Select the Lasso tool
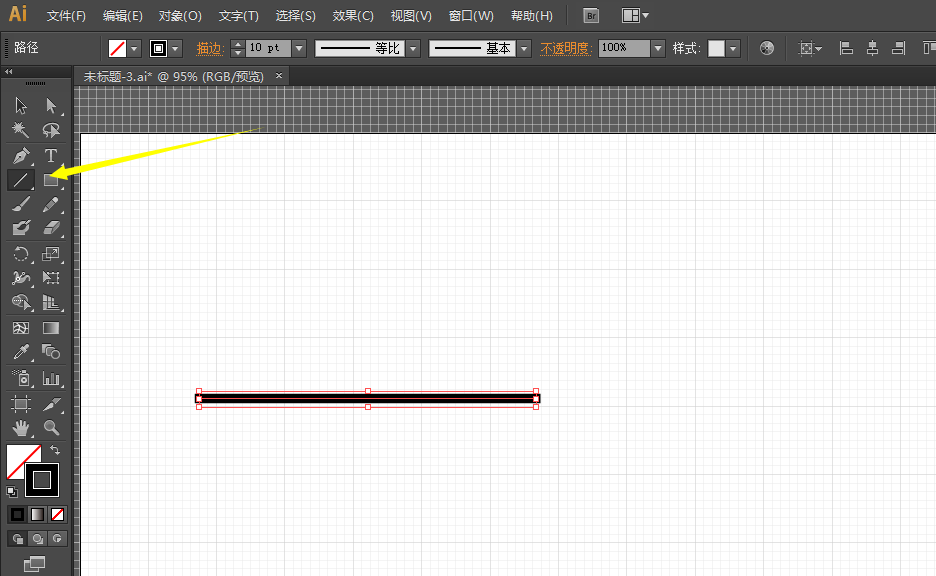 51,130
